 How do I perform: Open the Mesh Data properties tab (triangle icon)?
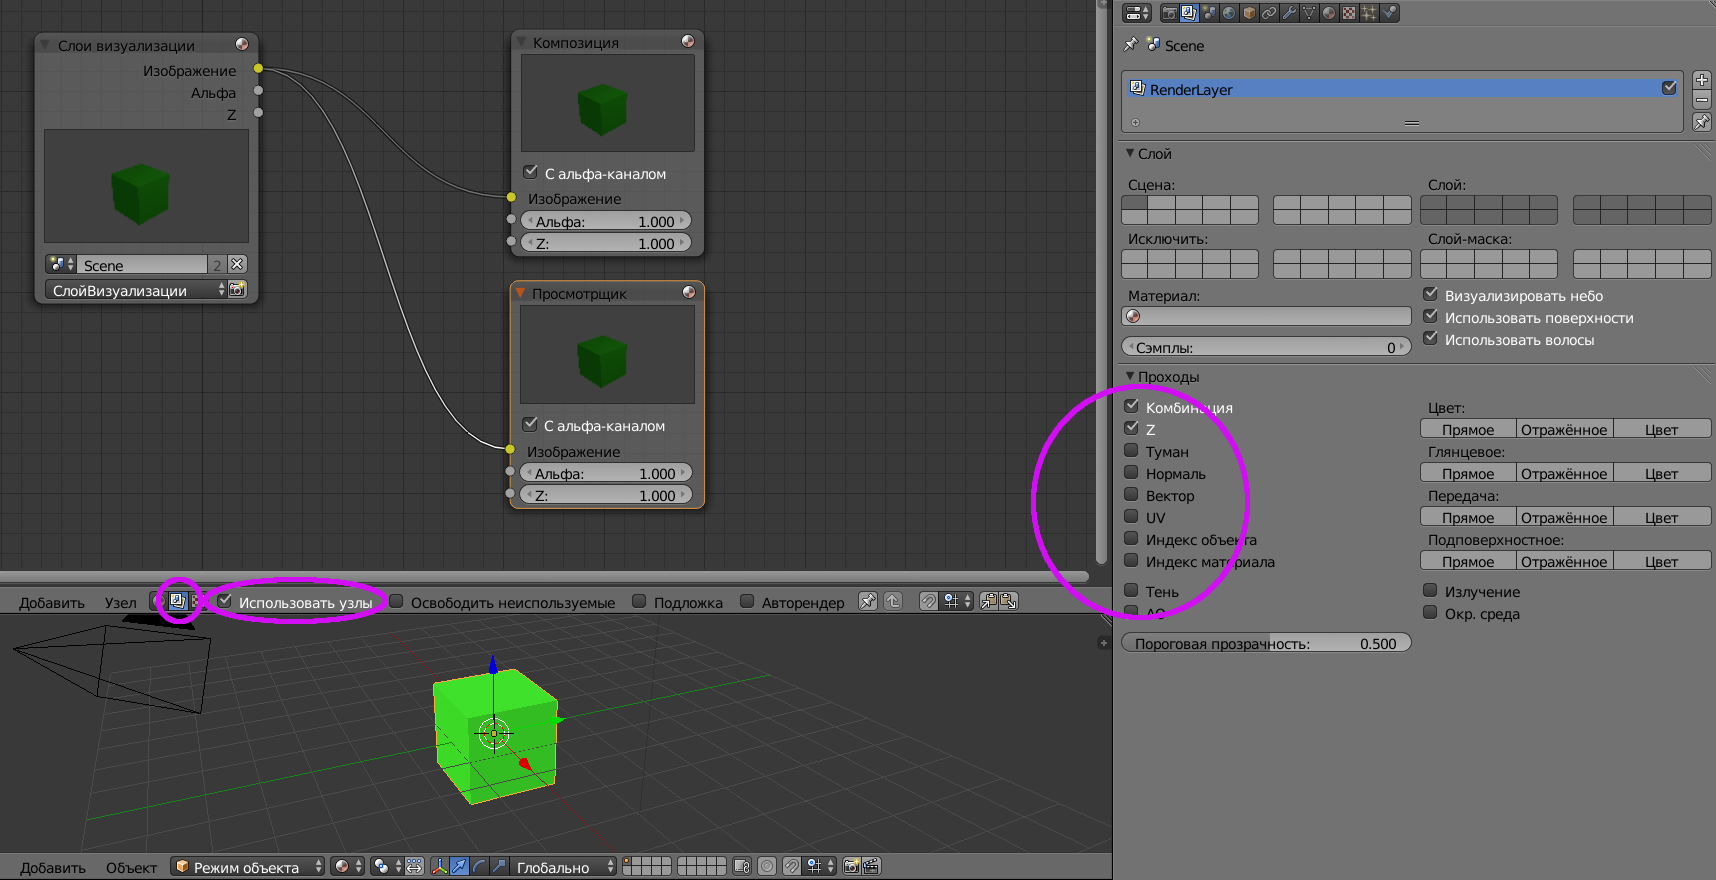[x=1309, y=13]
